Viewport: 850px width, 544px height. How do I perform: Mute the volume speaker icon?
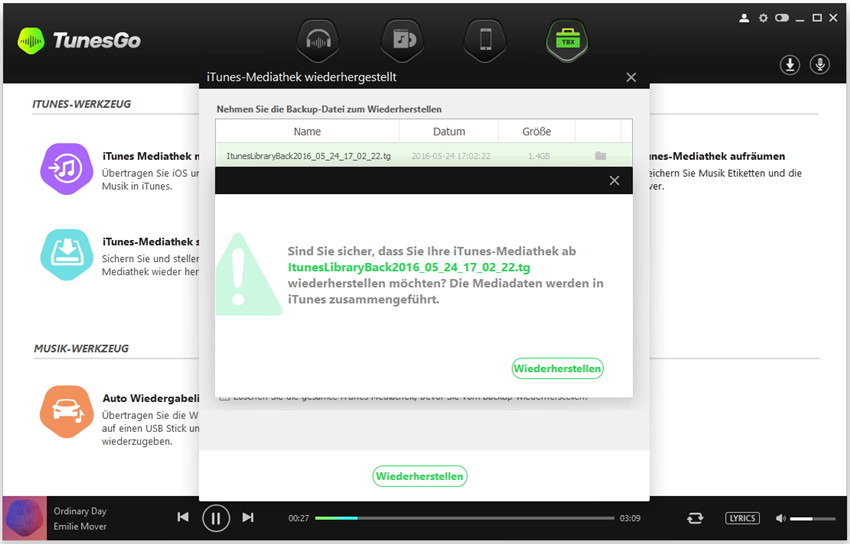(x=781, y=519)
